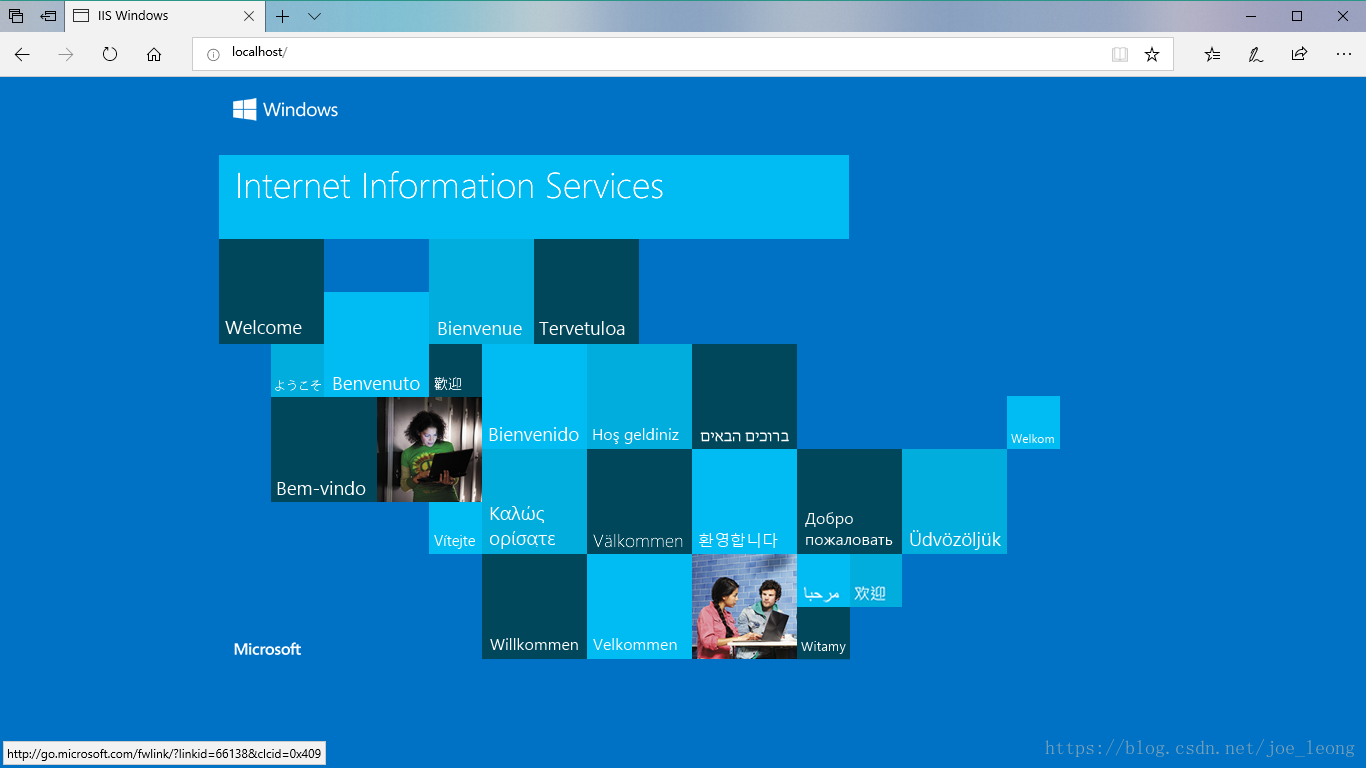Click the Välkommen tile

point(639,501)
